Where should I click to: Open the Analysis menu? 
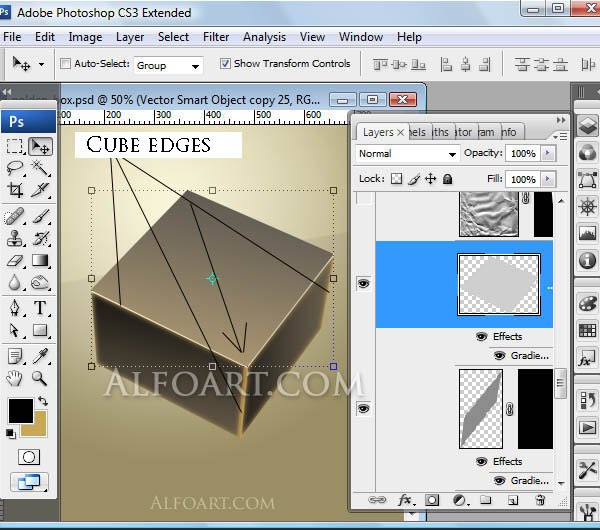click(x=264, y=37)
